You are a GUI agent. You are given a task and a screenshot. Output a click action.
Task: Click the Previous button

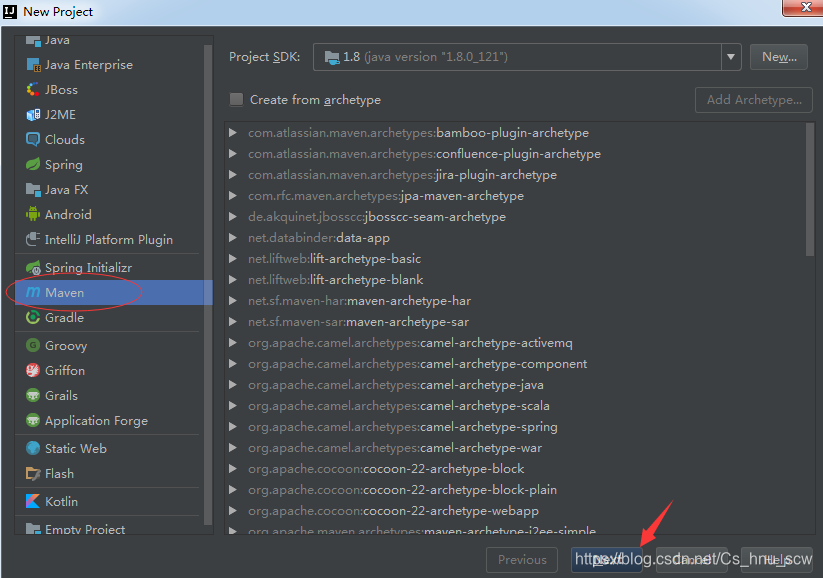pyautogui.click(x=522, y=560)
